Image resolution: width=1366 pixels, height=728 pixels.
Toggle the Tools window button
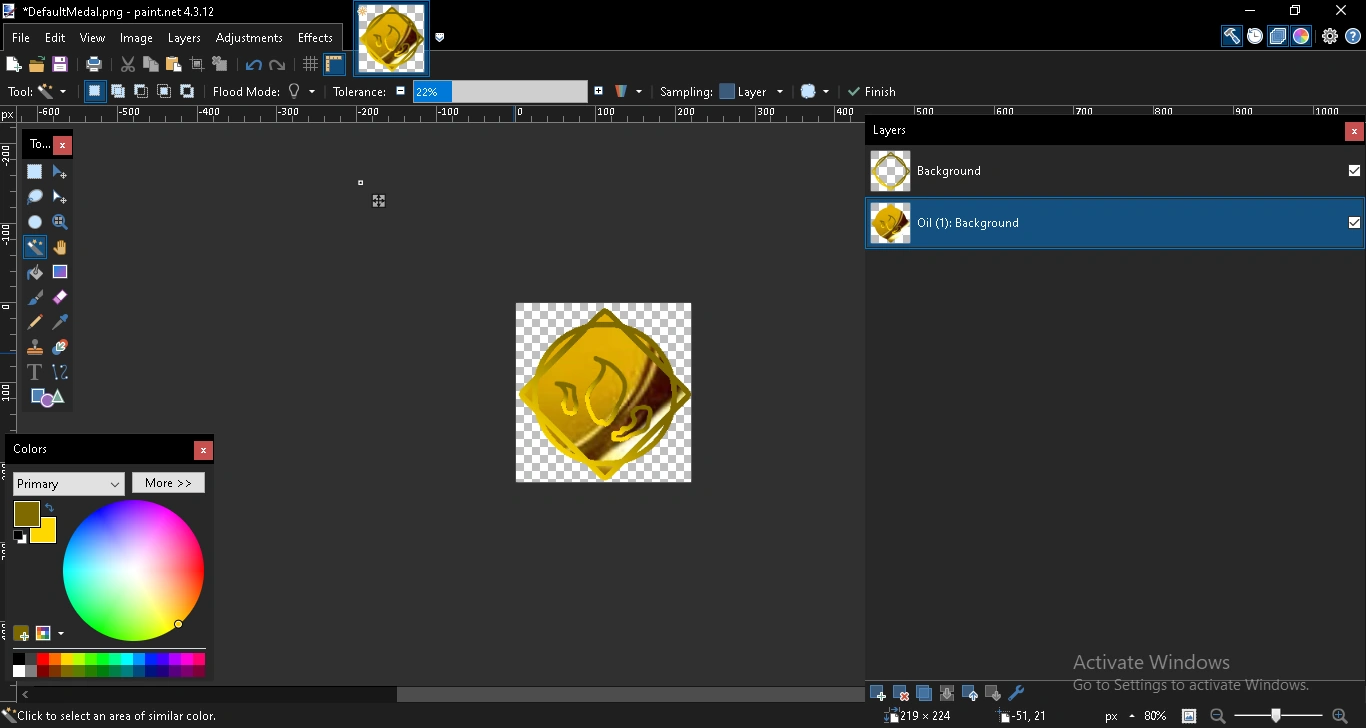click(1232, 36)
